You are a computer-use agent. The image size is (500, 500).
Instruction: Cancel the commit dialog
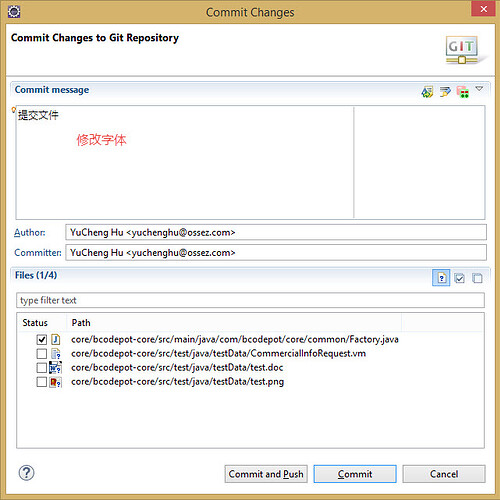point(444,474)
